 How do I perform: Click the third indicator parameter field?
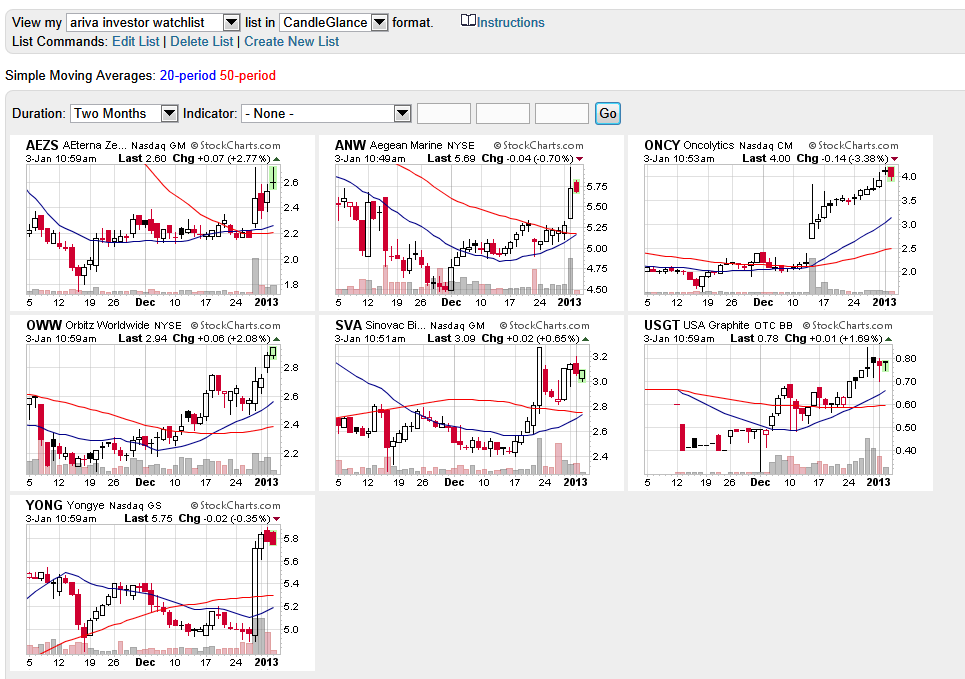click(x=562, y=113)
